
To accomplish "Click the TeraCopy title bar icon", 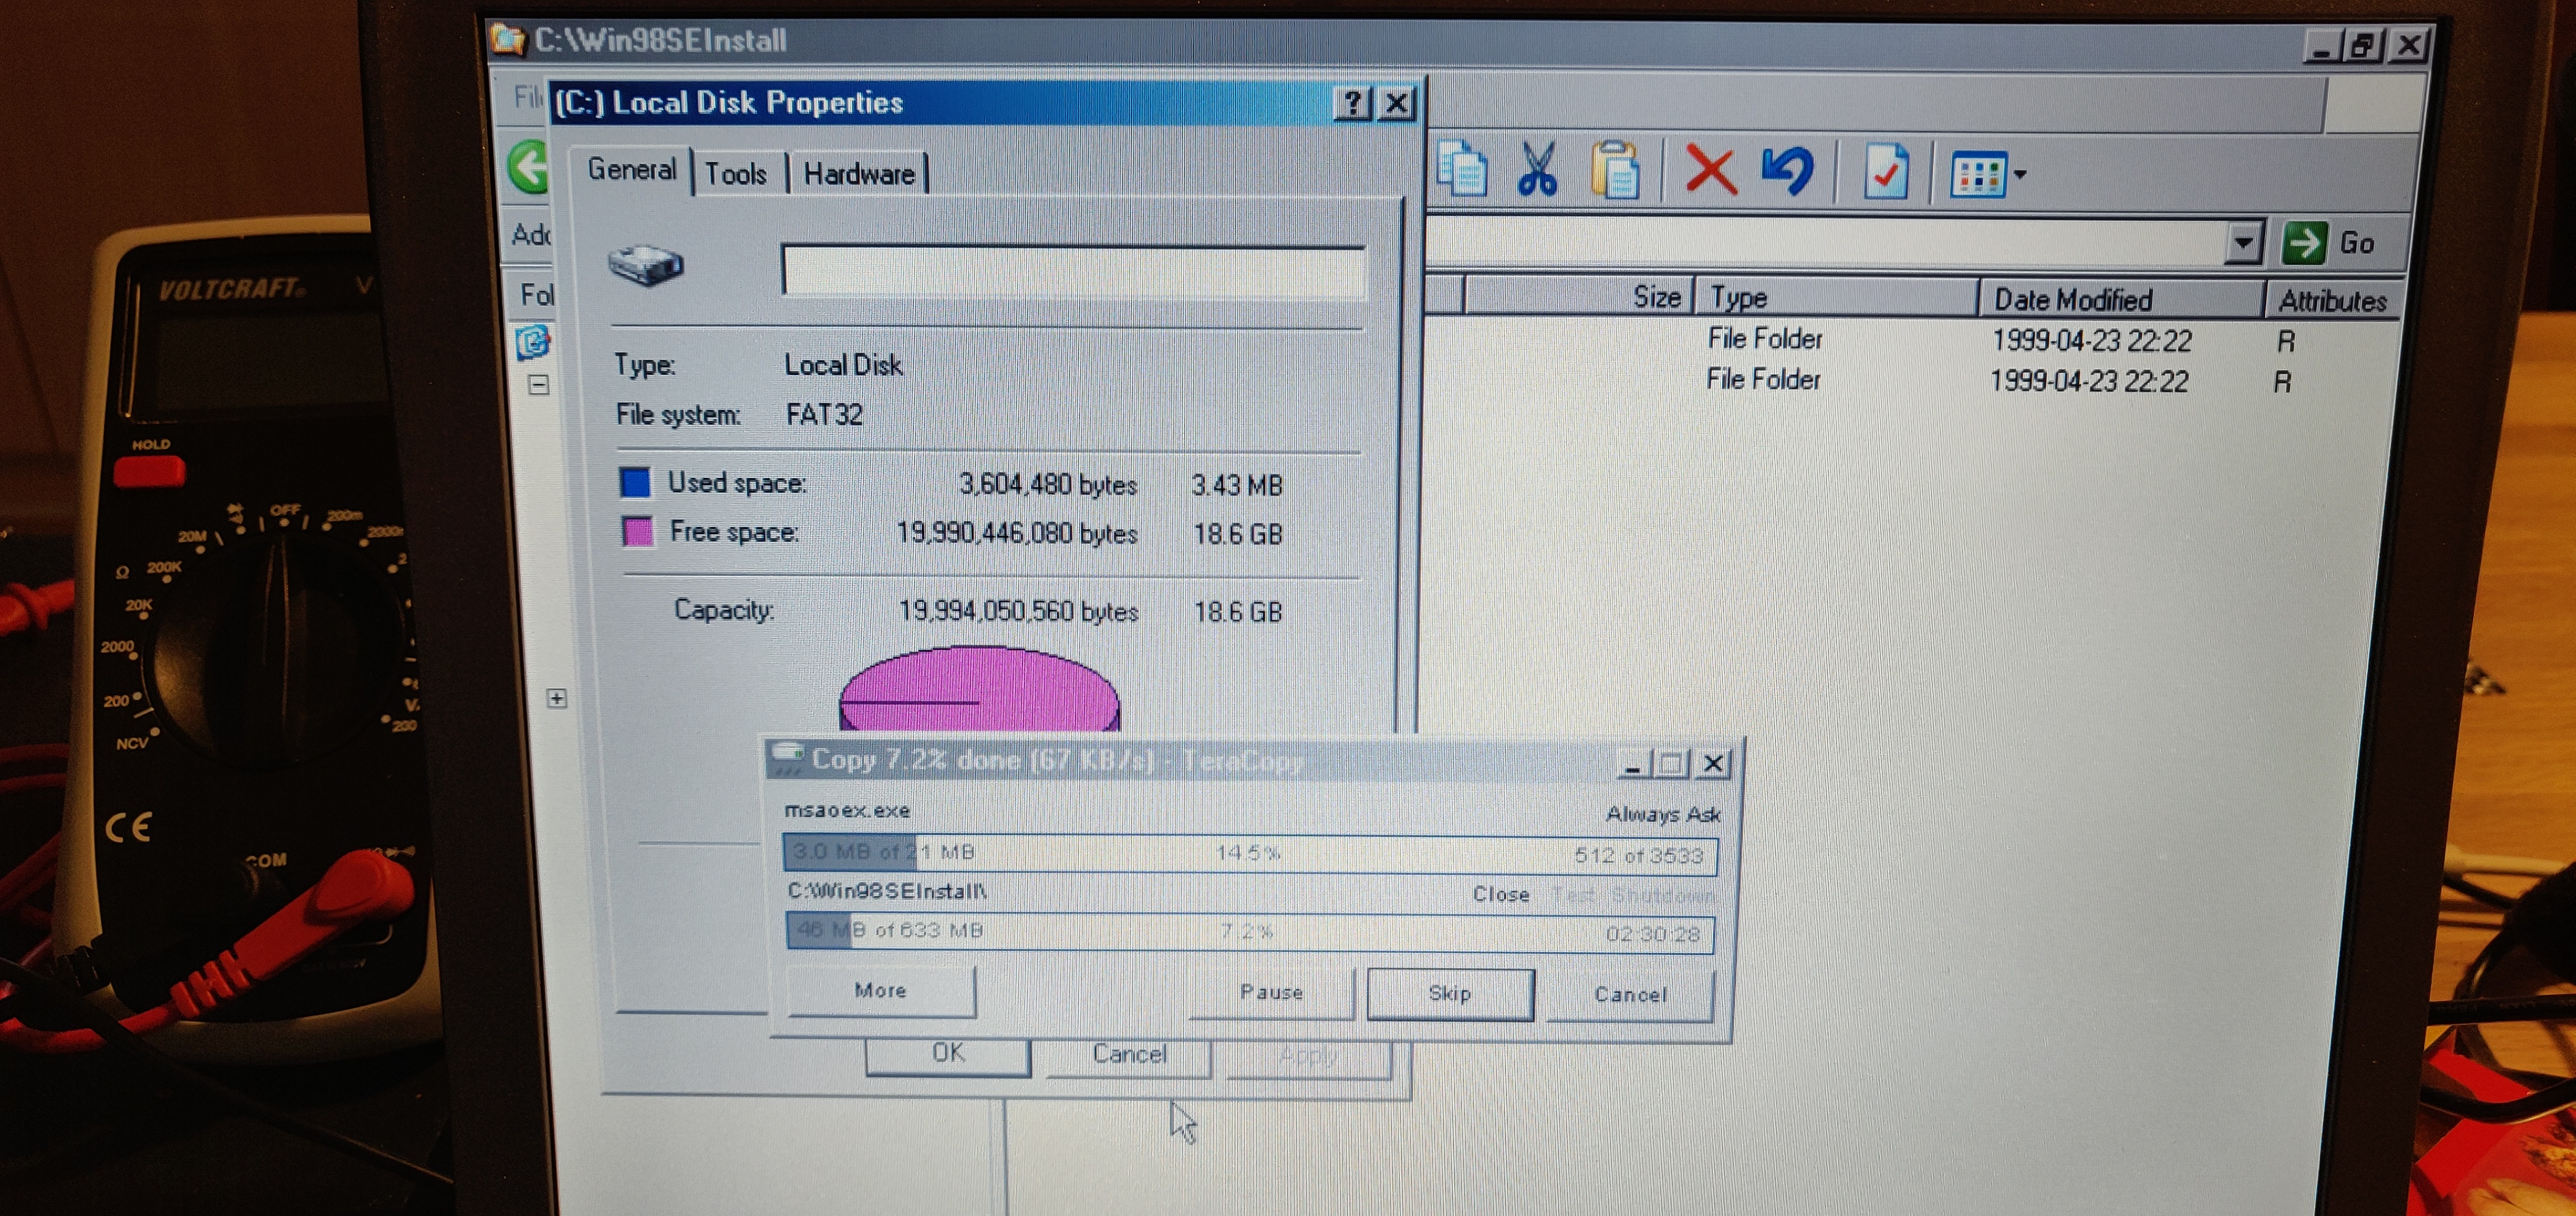I will 788,758.
